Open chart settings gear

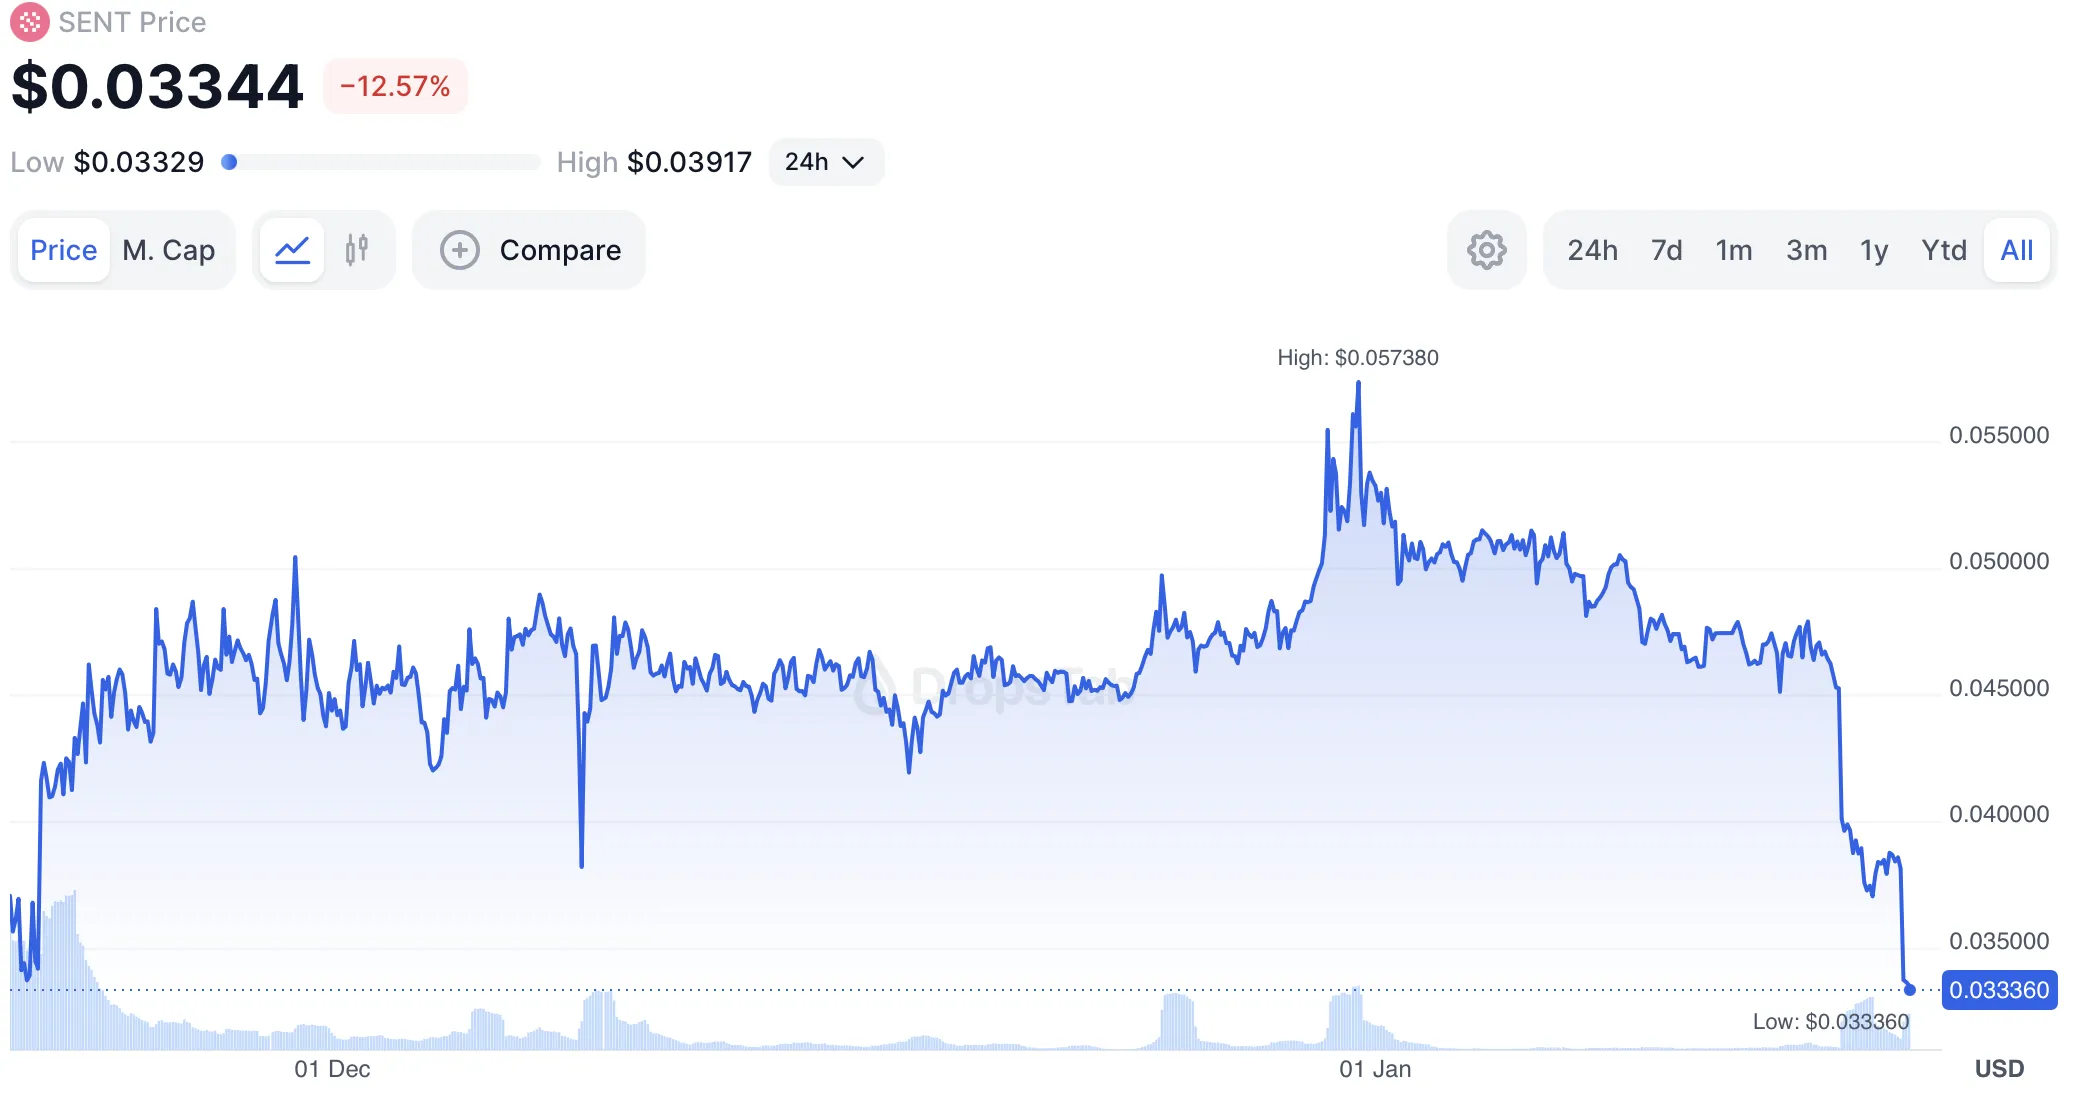[1486, 250]
